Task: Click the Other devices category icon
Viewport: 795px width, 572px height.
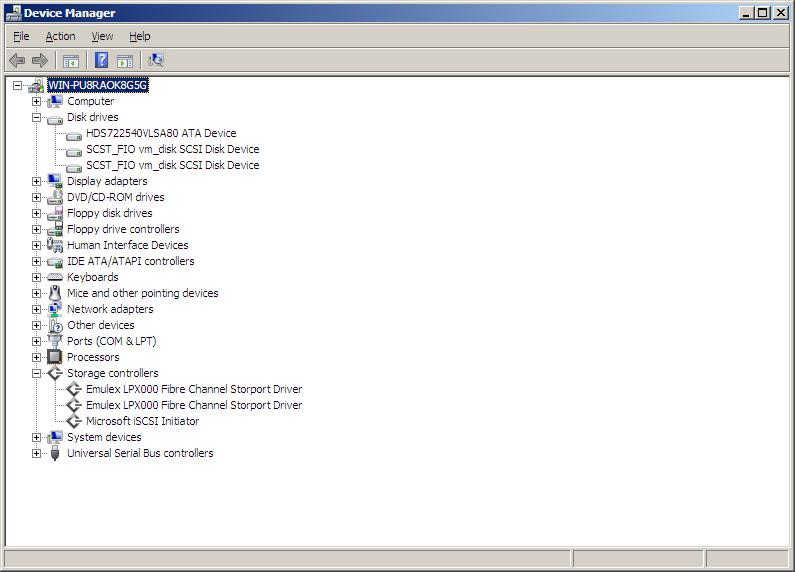Action: click(x=55, y=326)
